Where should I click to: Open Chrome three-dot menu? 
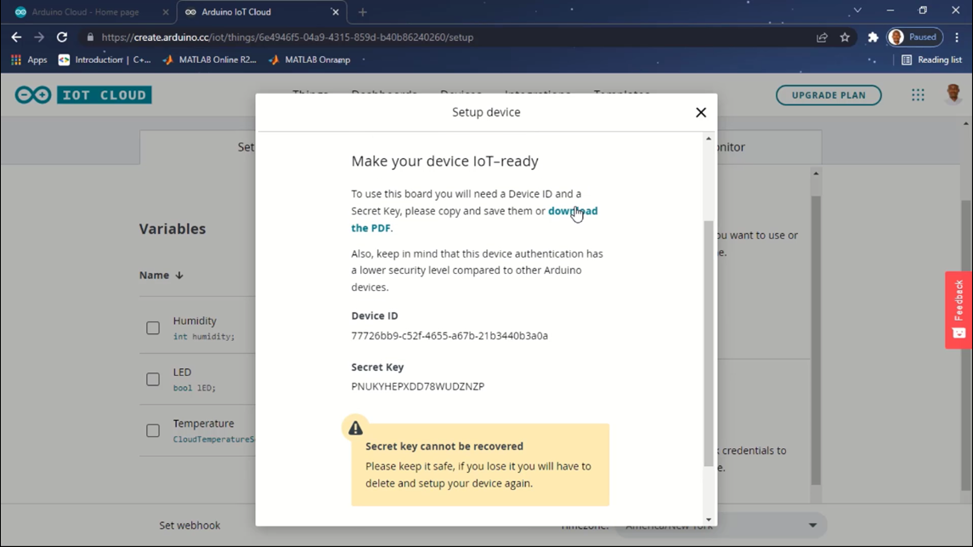point(957,37)
